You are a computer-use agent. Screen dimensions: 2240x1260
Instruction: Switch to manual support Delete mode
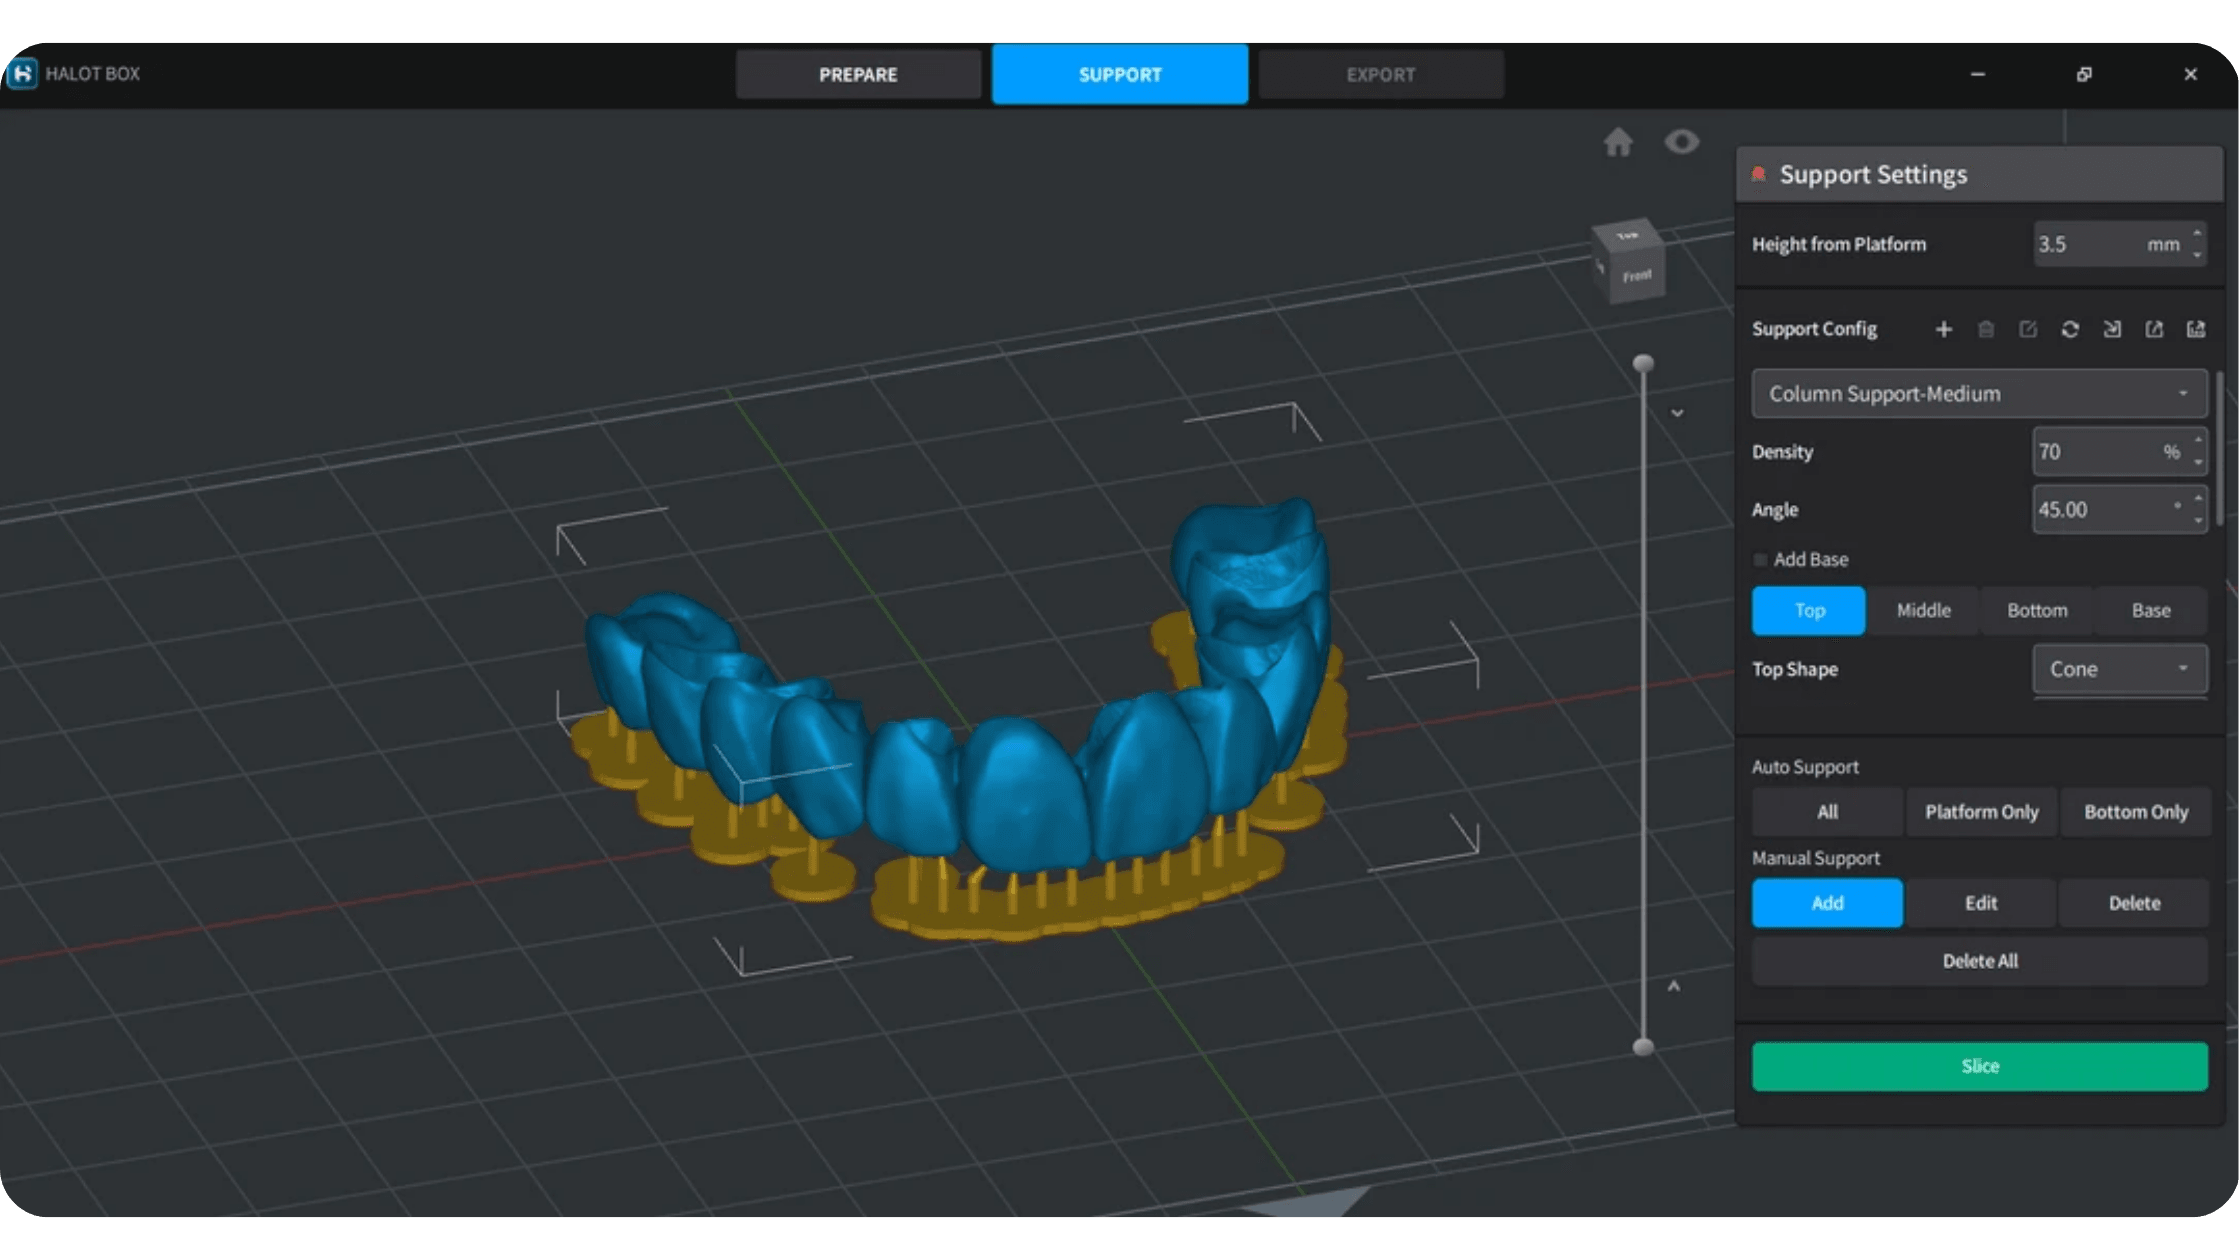click(2134, 903)
